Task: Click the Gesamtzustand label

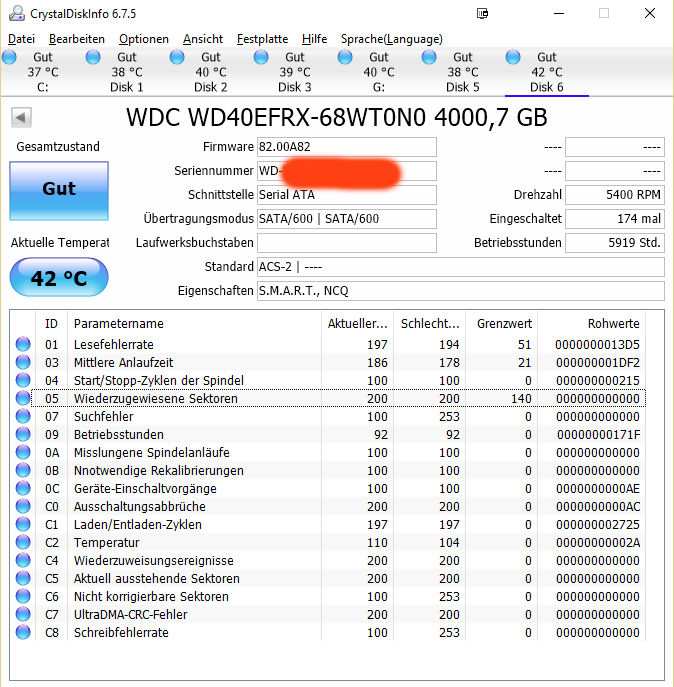Action: 58,146
